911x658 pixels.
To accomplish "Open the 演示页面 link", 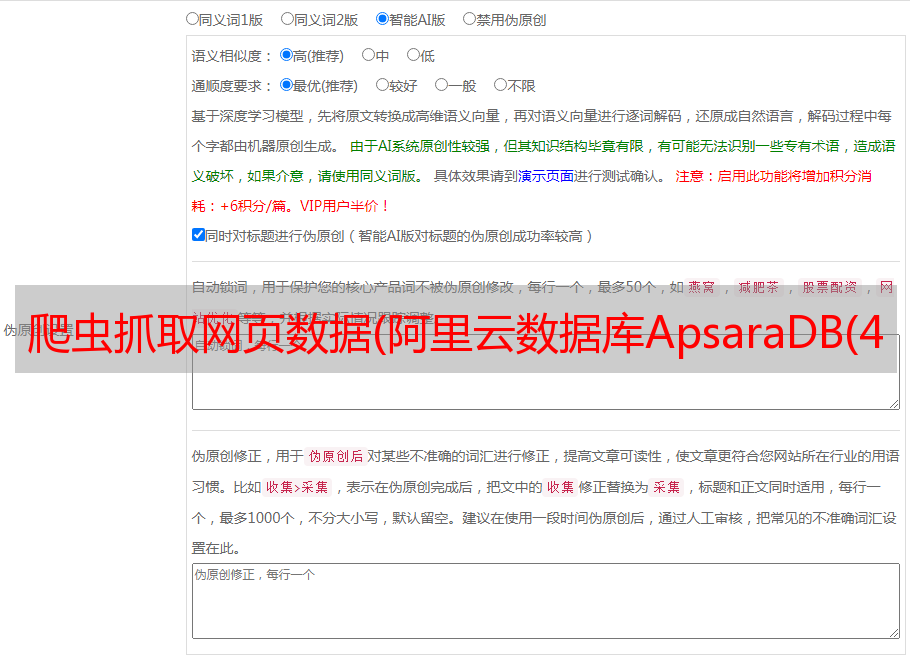I will [545, 176].
